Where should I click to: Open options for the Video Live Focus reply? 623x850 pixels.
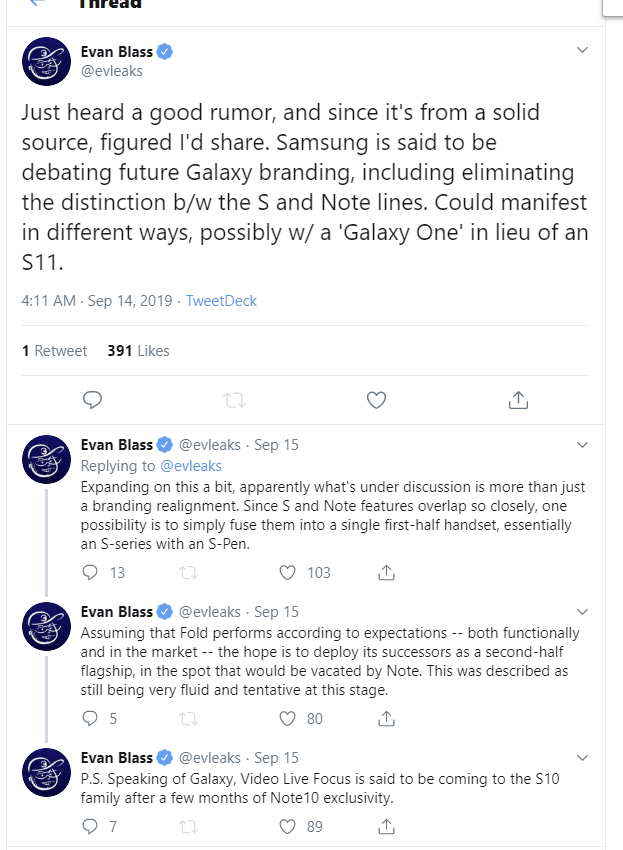pos(583,757)
